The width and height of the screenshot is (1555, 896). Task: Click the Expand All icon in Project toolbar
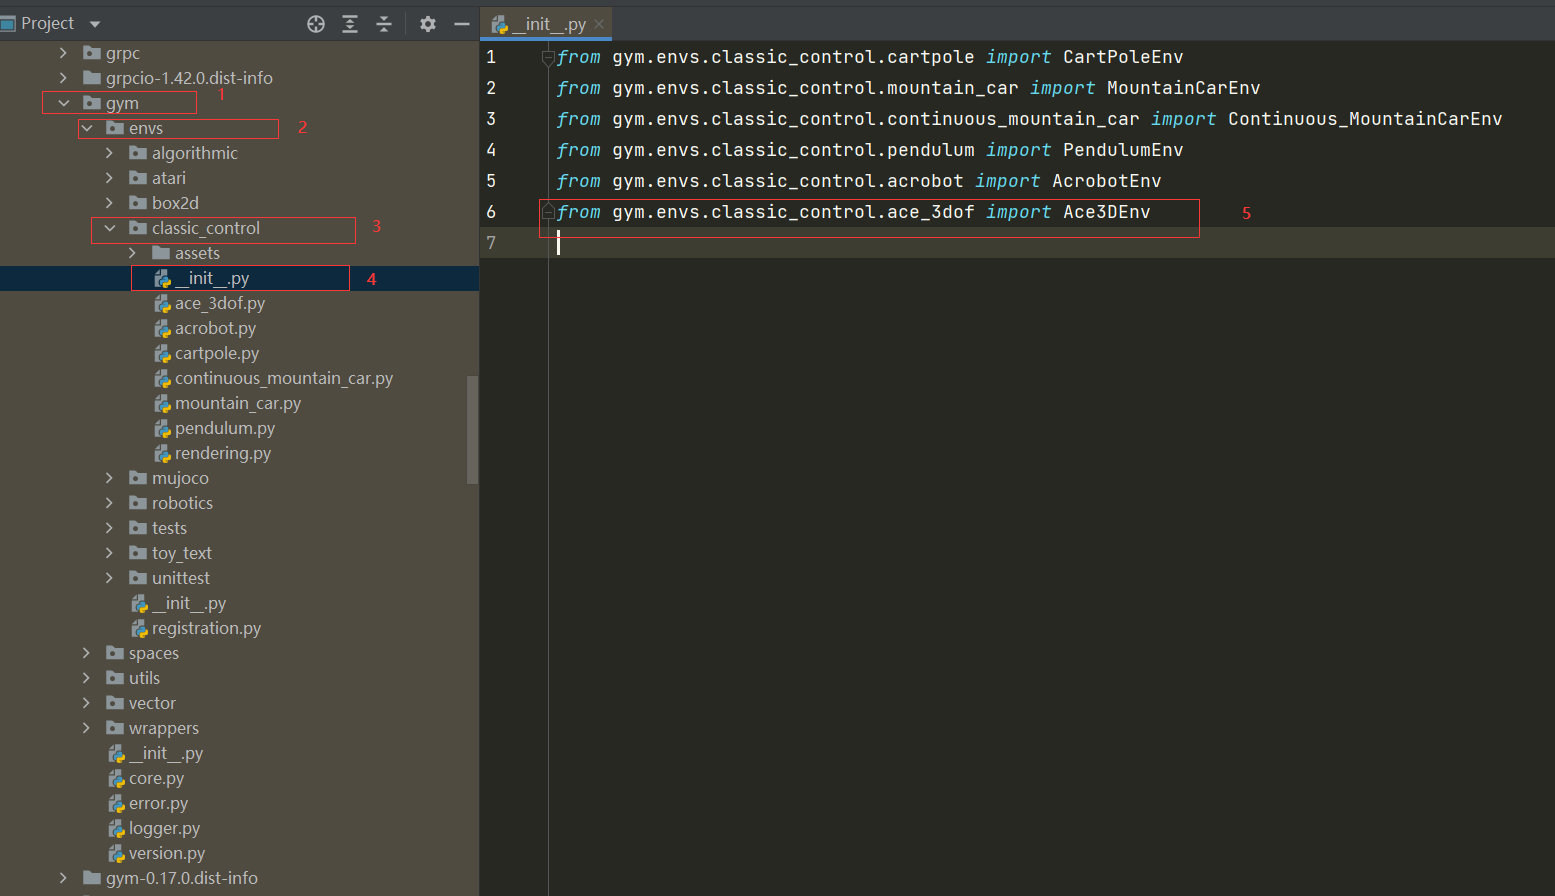coord(350,24)
